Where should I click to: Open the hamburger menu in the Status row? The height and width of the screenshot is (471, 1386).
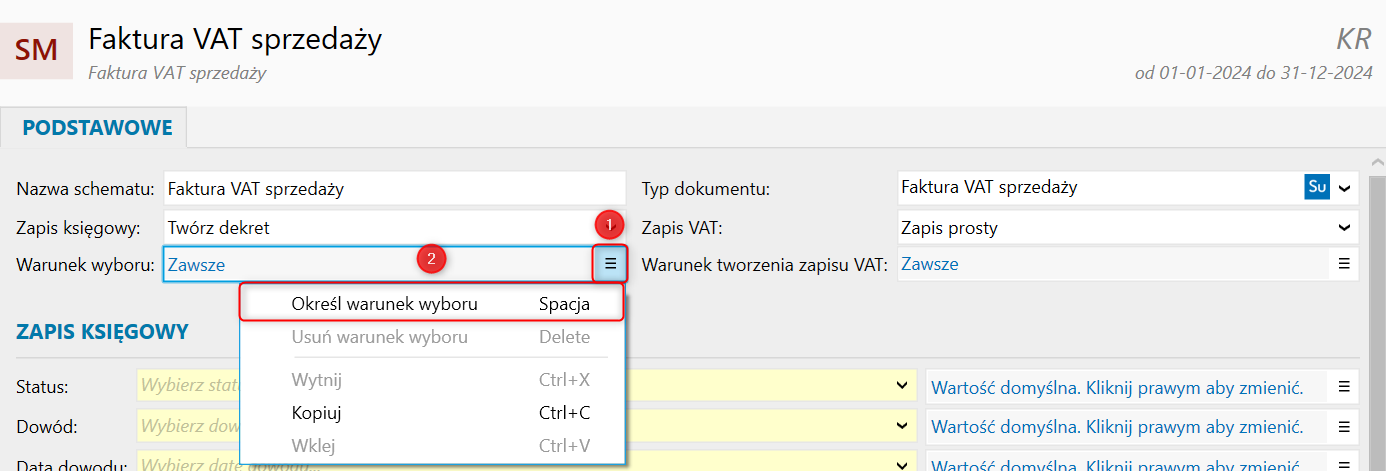tap(1344, 387)
